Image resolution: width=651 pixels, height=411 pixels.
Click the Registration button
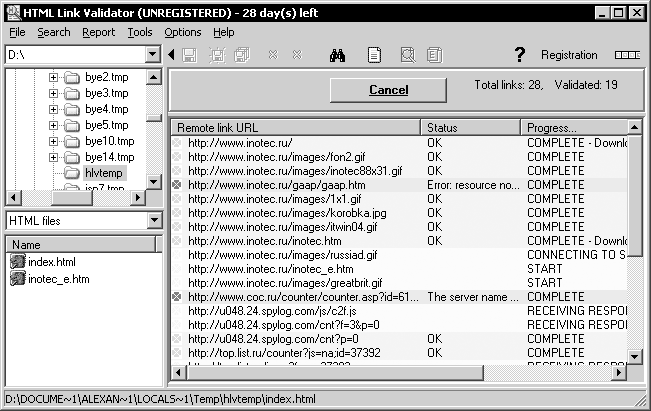[569, 55]
